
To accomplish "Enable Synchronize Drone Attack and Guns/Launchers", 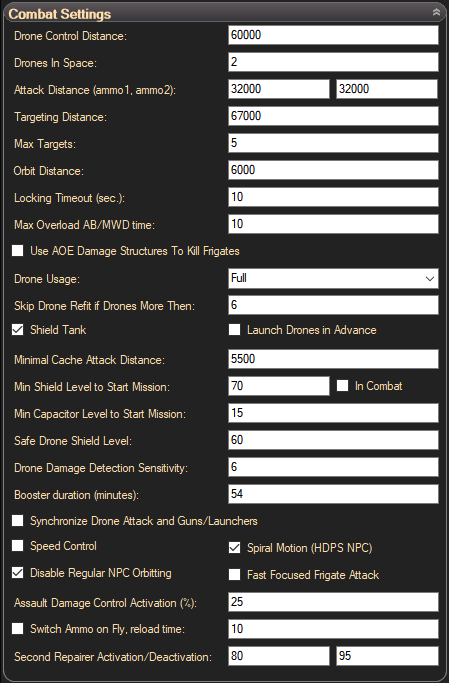I will (x=17, y=521).
